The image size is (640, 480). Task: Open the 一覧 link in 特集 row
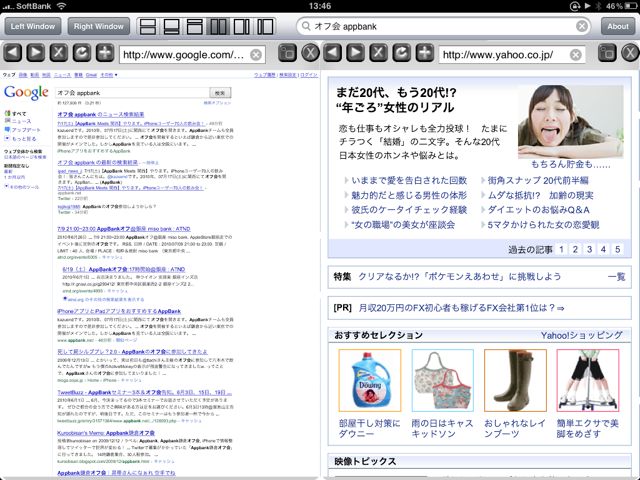(x=616, y=277)
